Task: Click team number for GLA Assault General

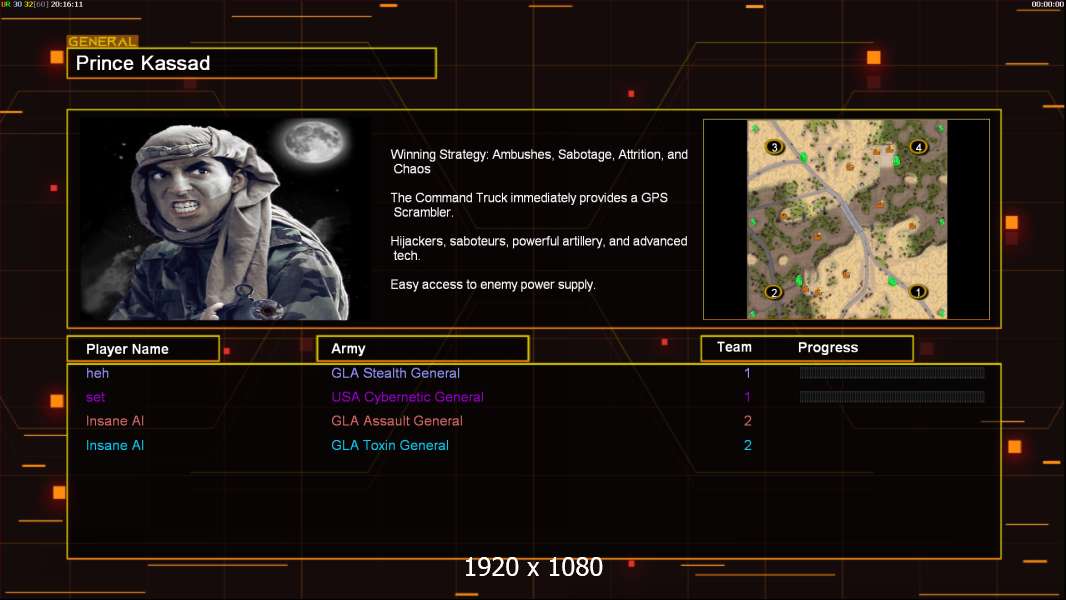Action: click(x=747, y=421)
